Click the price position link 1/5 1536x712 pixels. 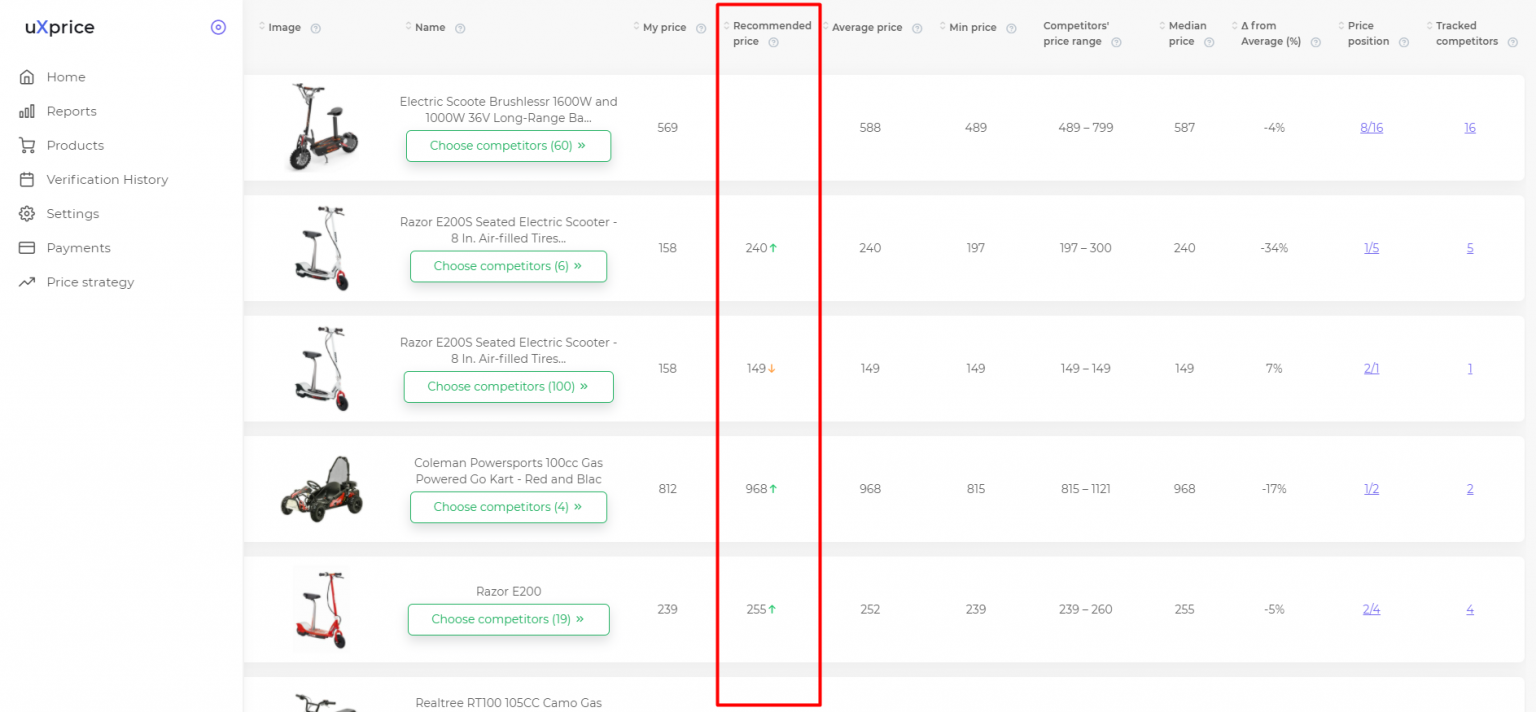click(x=1370, y=247)
